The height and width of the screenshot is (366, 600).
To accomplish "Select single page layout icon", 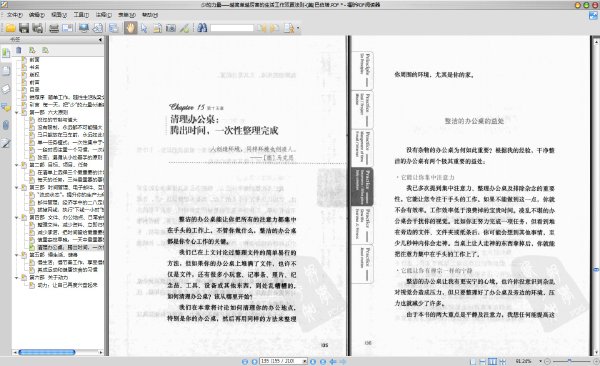I will click(473, 361).
